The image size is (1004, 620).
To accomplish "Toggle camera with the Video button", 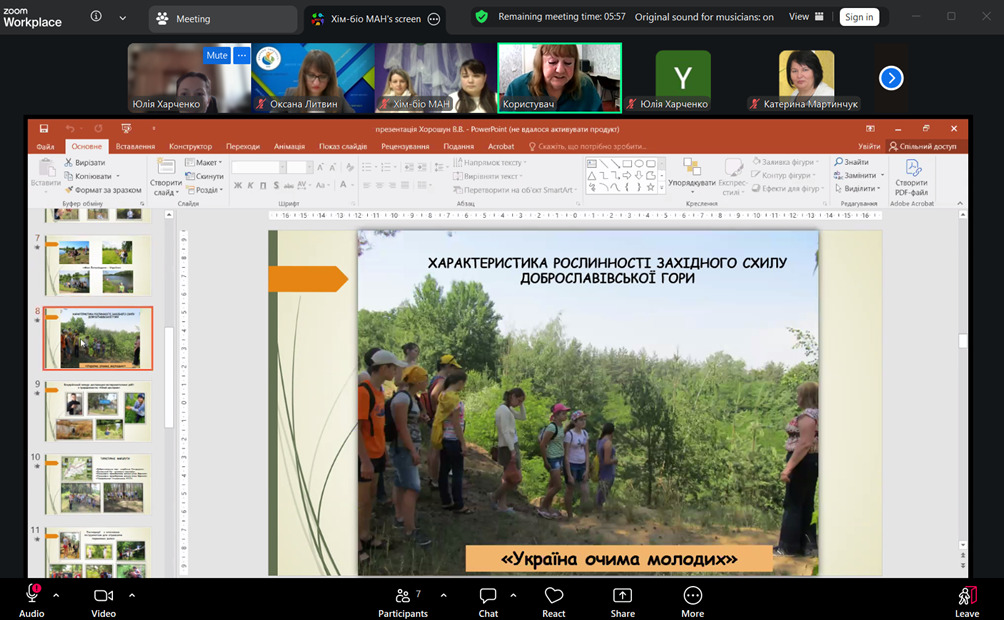I will pyautogui.click(x=103, y=596).
